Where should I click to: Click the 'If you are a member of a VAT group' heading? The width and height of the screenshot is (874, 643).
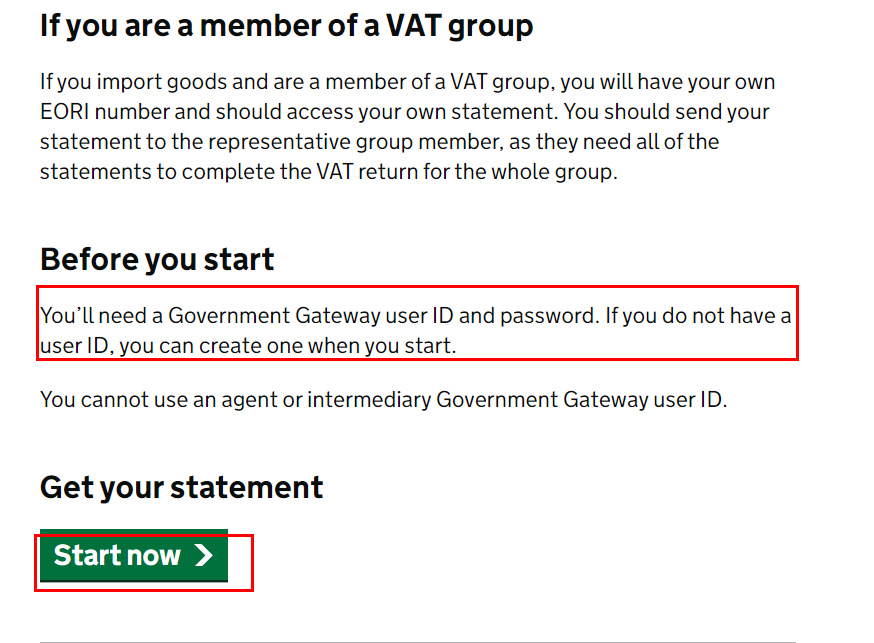coord(287,26)
